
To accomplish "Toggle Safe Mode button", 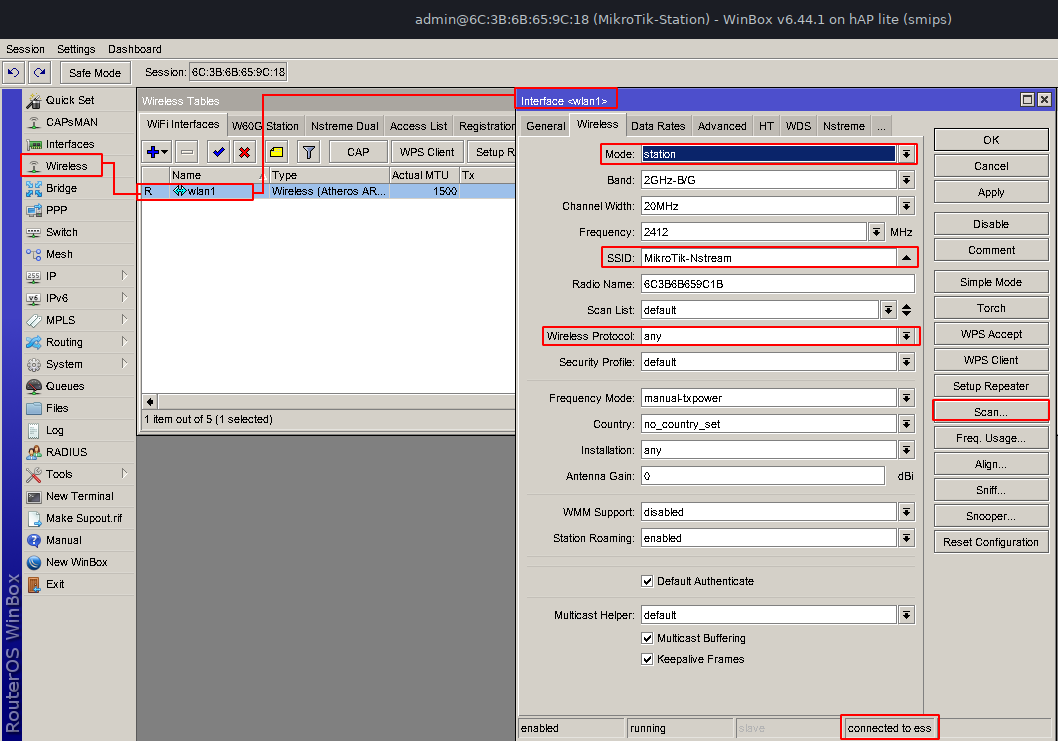I will coord(94,72).
